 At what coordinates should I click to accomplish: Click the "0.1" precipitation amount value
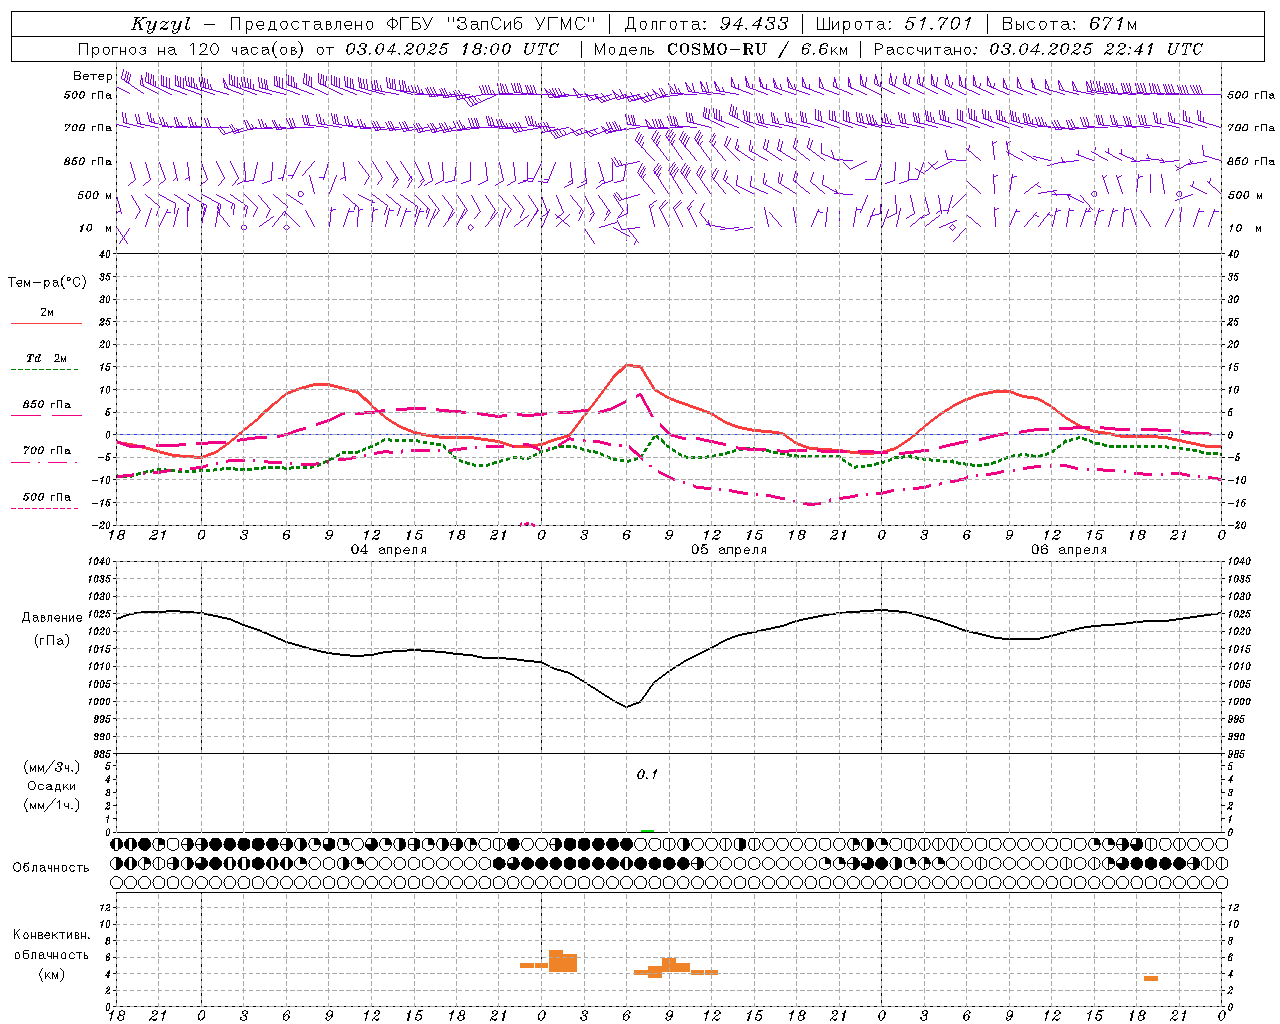[647, 775]
